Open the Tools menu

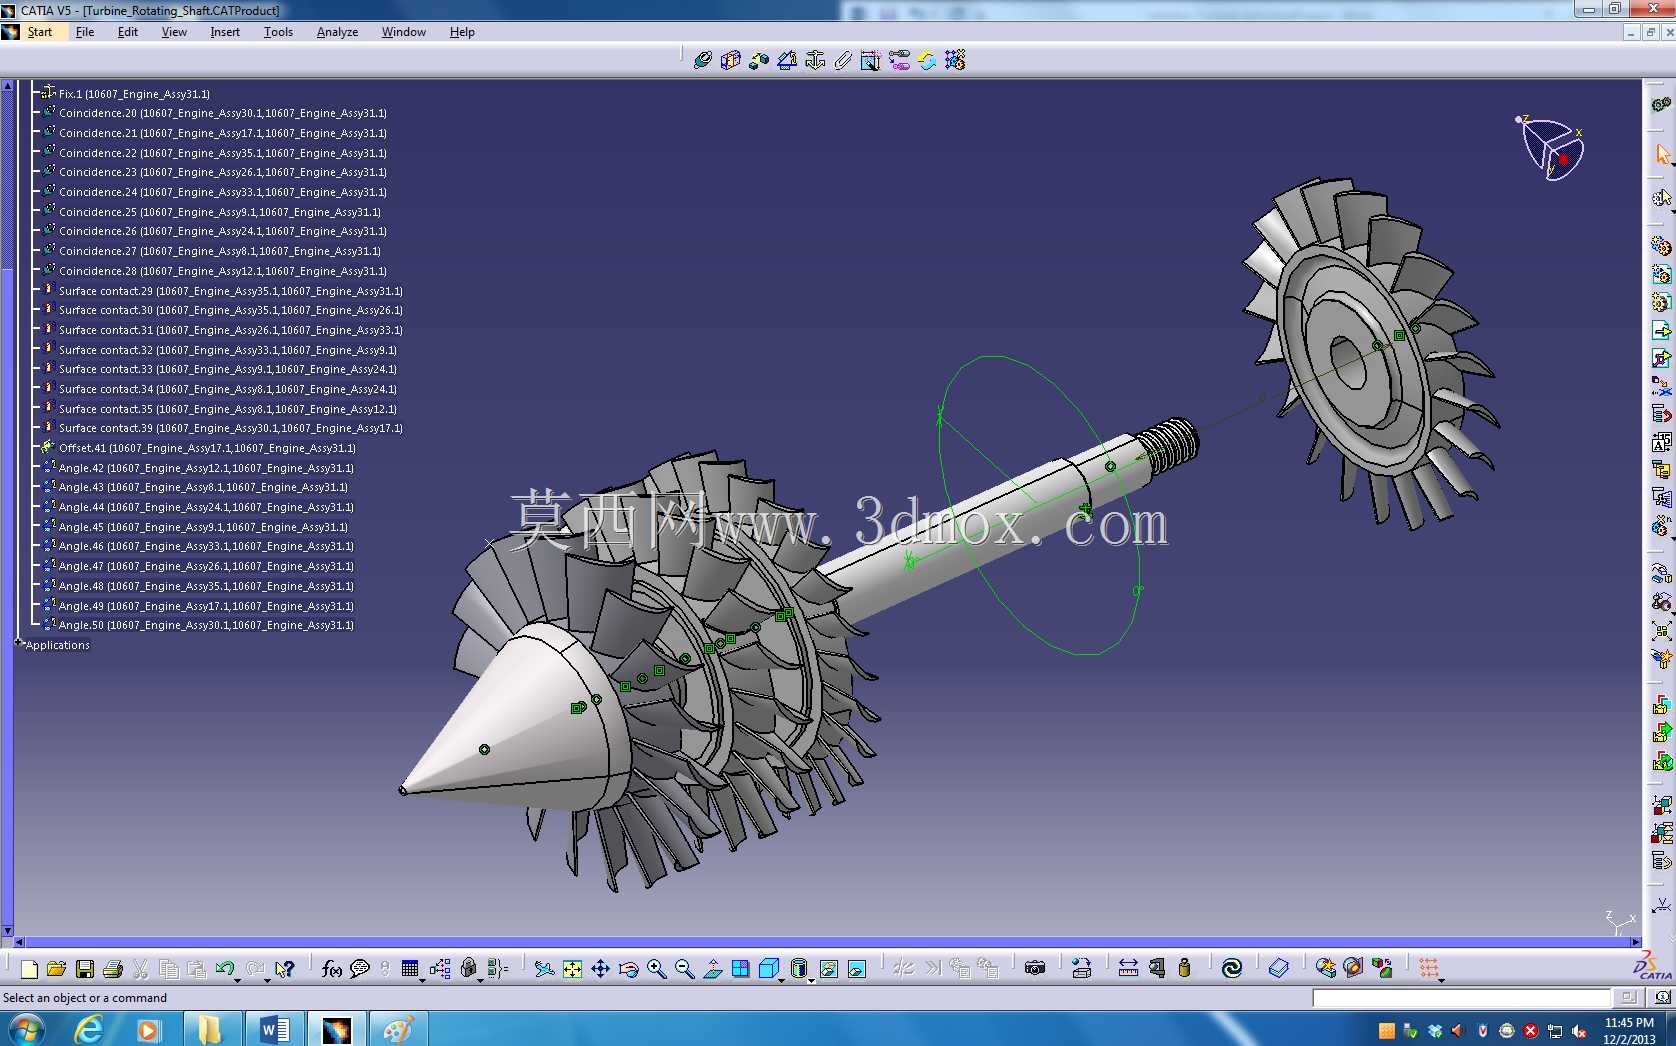click(x=278, y=32)
